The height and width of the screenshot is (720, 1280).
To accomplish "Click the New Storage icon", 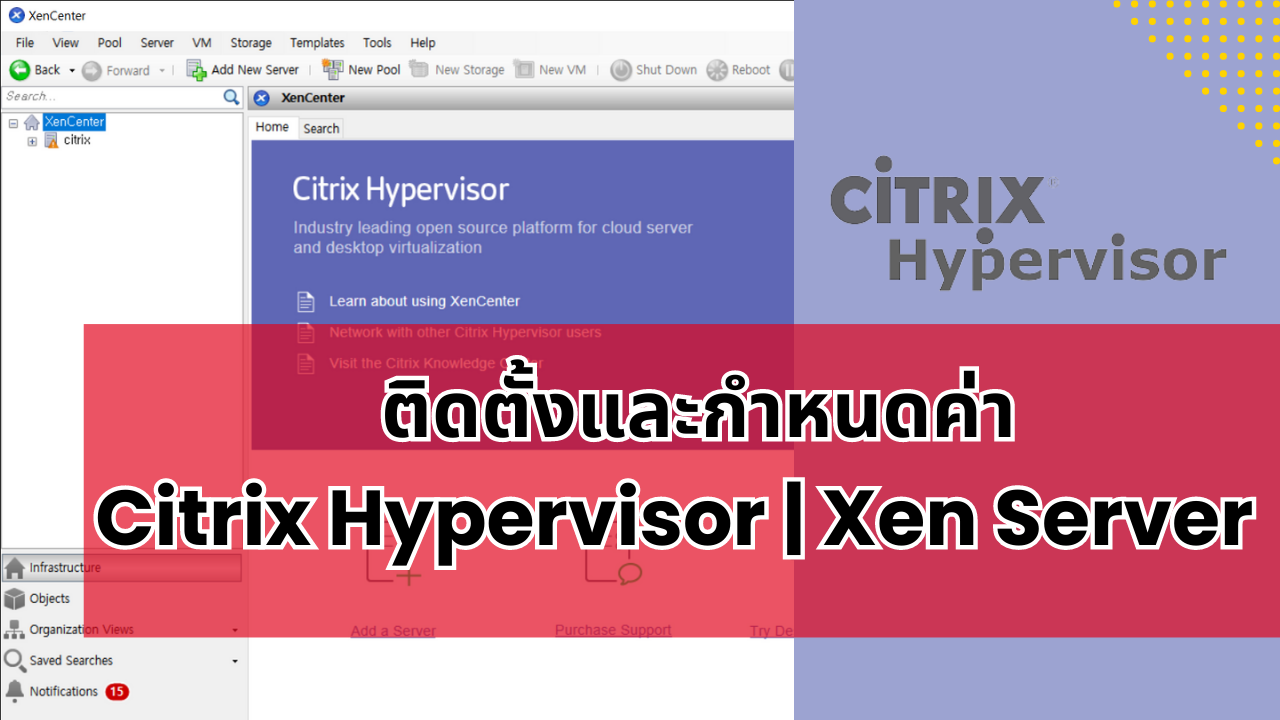I will [x=419, y=69].
